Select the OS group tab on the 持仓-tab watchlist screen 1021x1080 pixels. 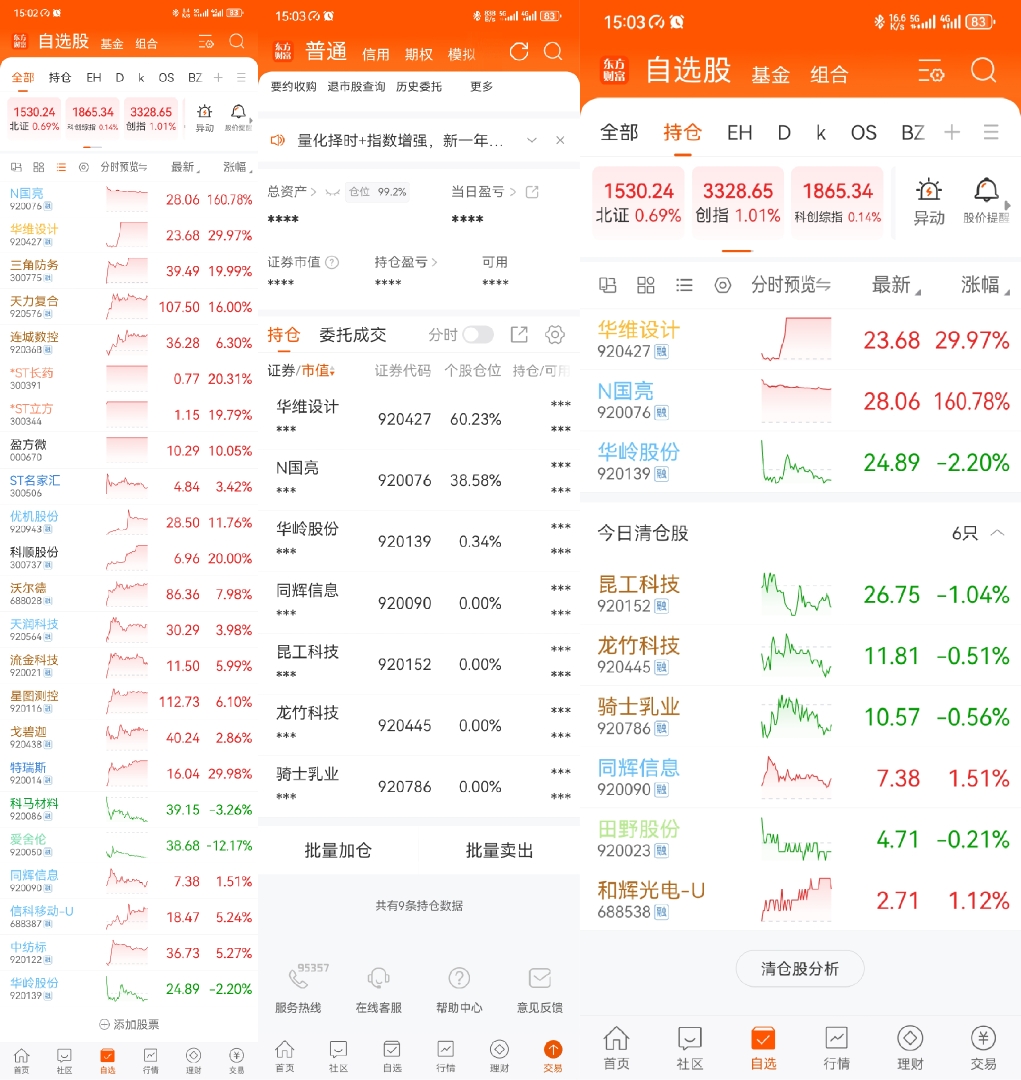(863, 132)
